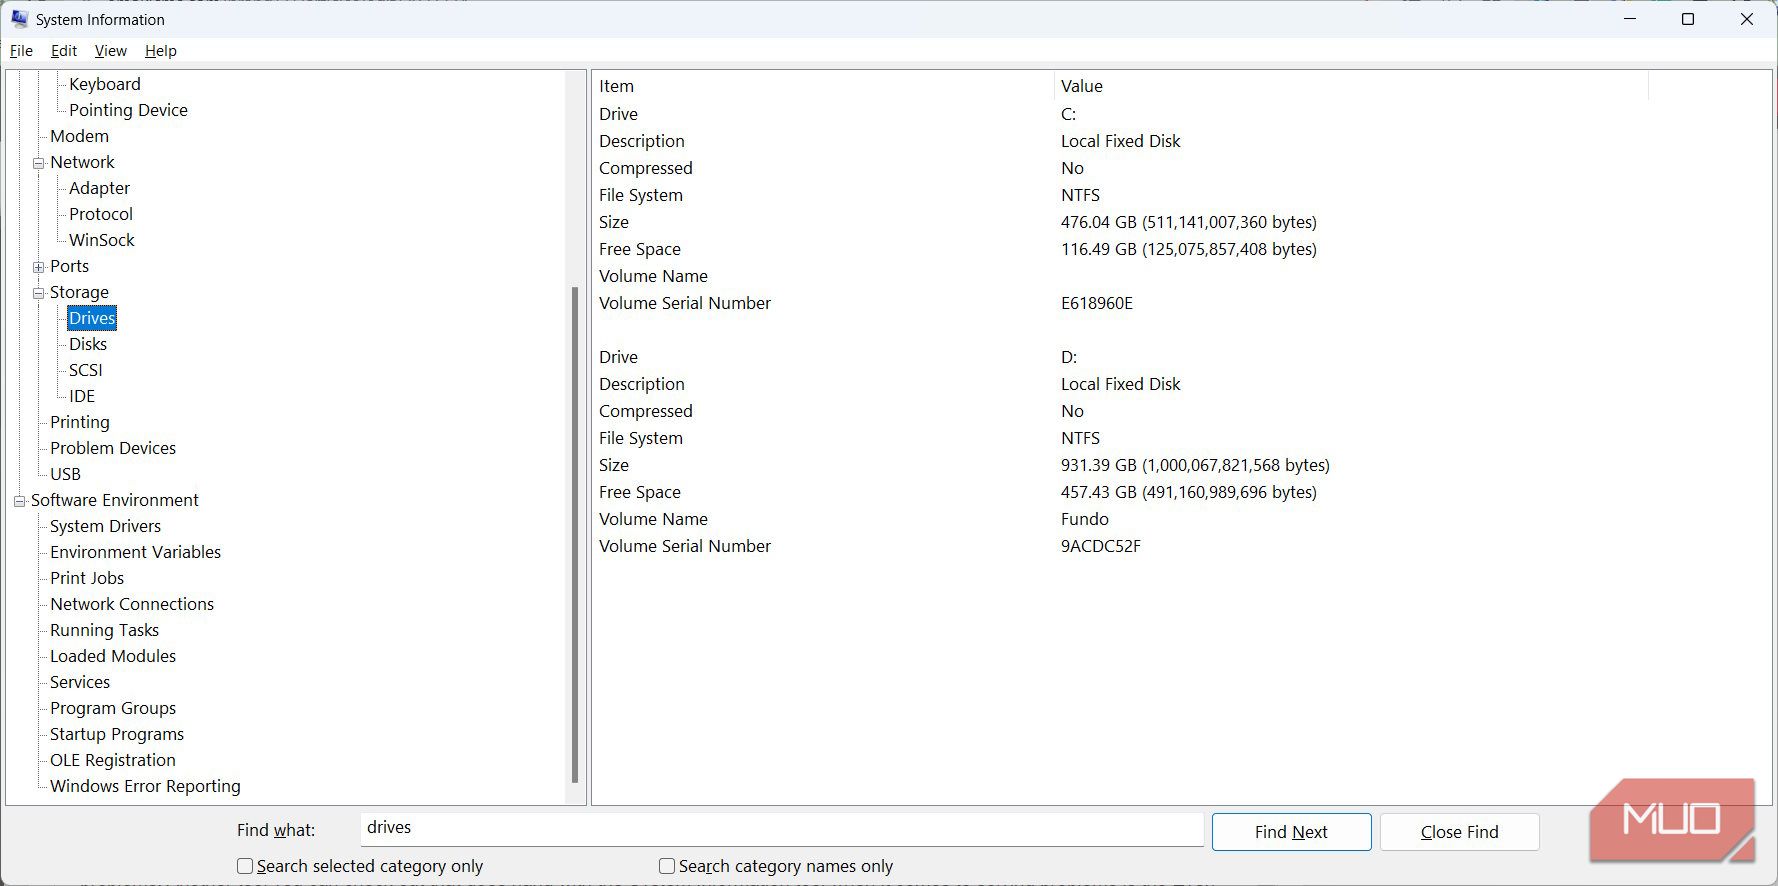This screenshot has width=1778, height=886.
Task: Open the Help menu
Action: click(x=160, y=51)
